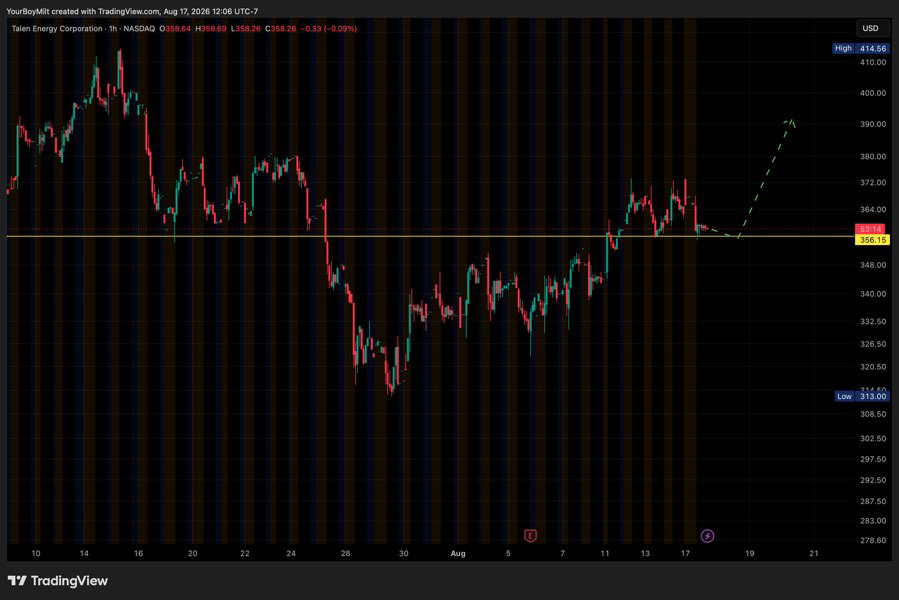Click the close value C358.26
The width and height of the screenshot is (899, 600).
[x=280, y=29]
